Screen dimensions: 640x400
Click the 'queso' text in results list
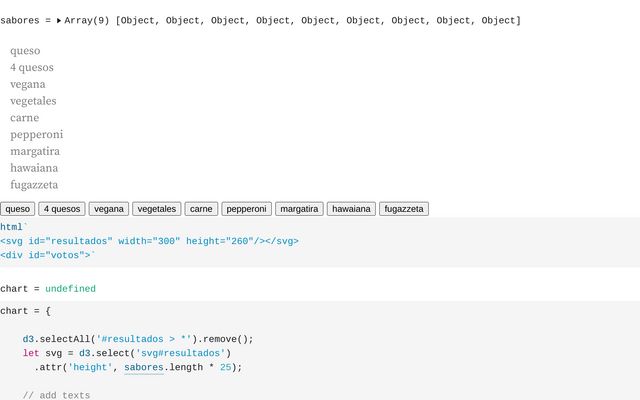[25, 51]
